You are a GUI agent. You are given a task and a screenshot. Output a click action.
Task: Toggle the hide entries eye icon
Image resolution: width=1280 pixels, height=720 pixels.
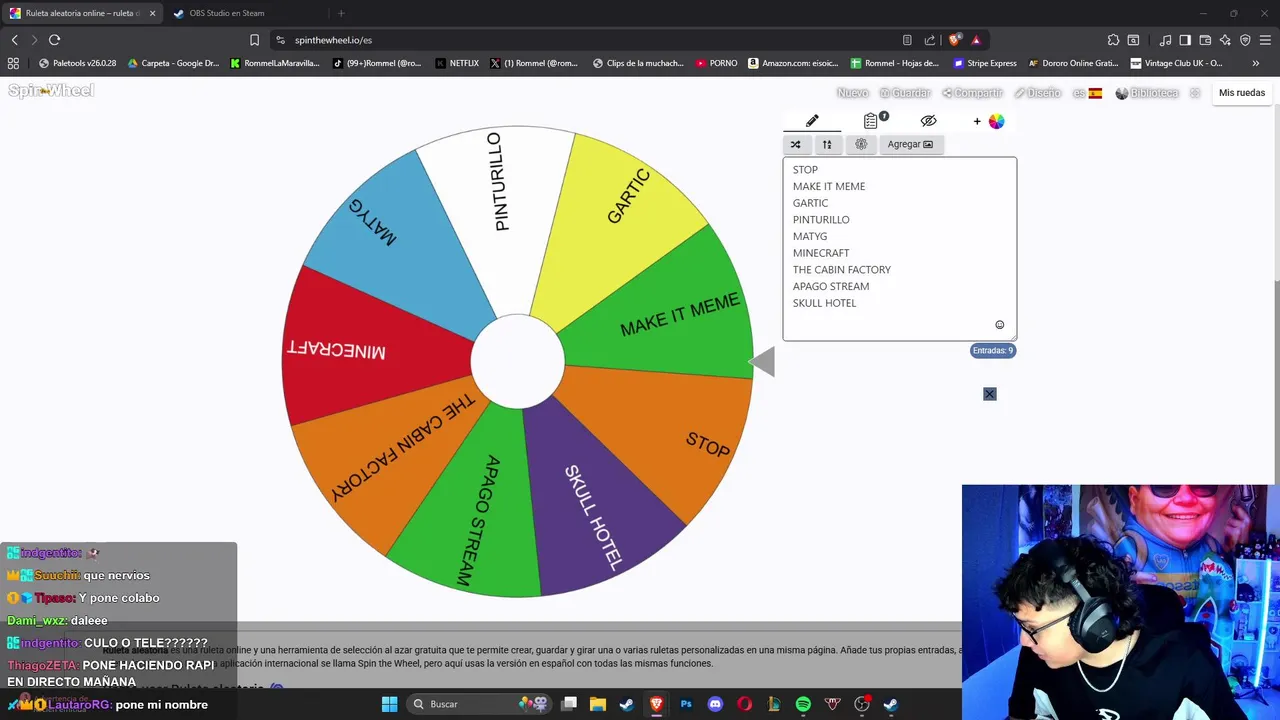(928, 121)
